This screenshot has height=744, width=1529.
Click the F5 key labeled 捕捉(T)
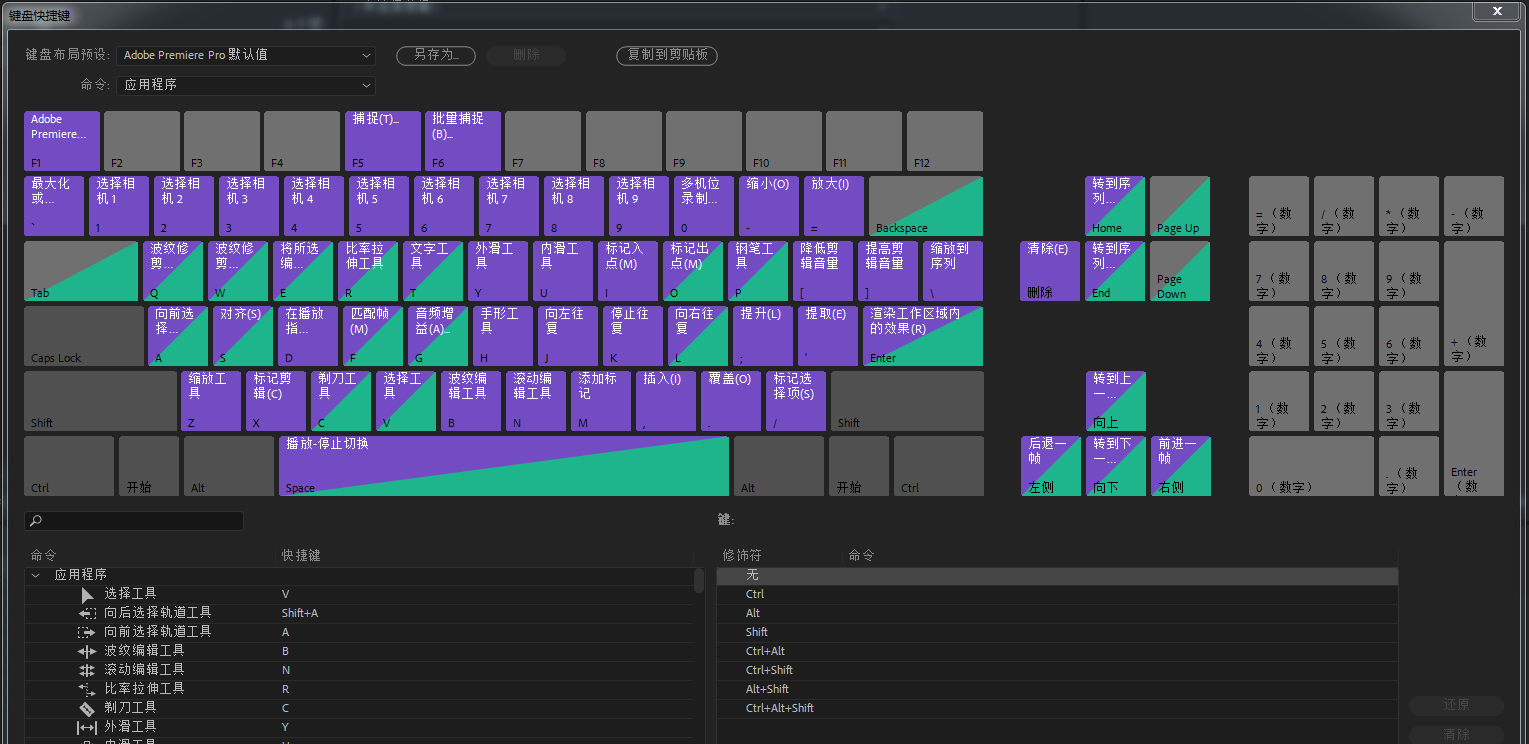coord(383,141)
